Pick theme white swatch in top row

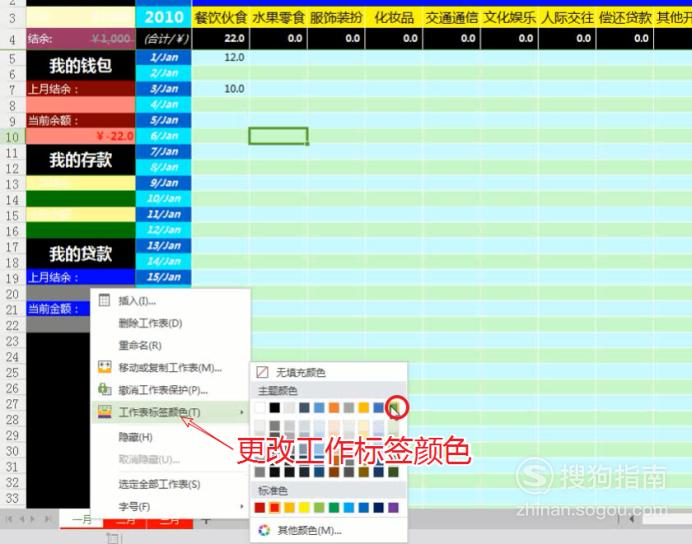(x=260, y=407)
